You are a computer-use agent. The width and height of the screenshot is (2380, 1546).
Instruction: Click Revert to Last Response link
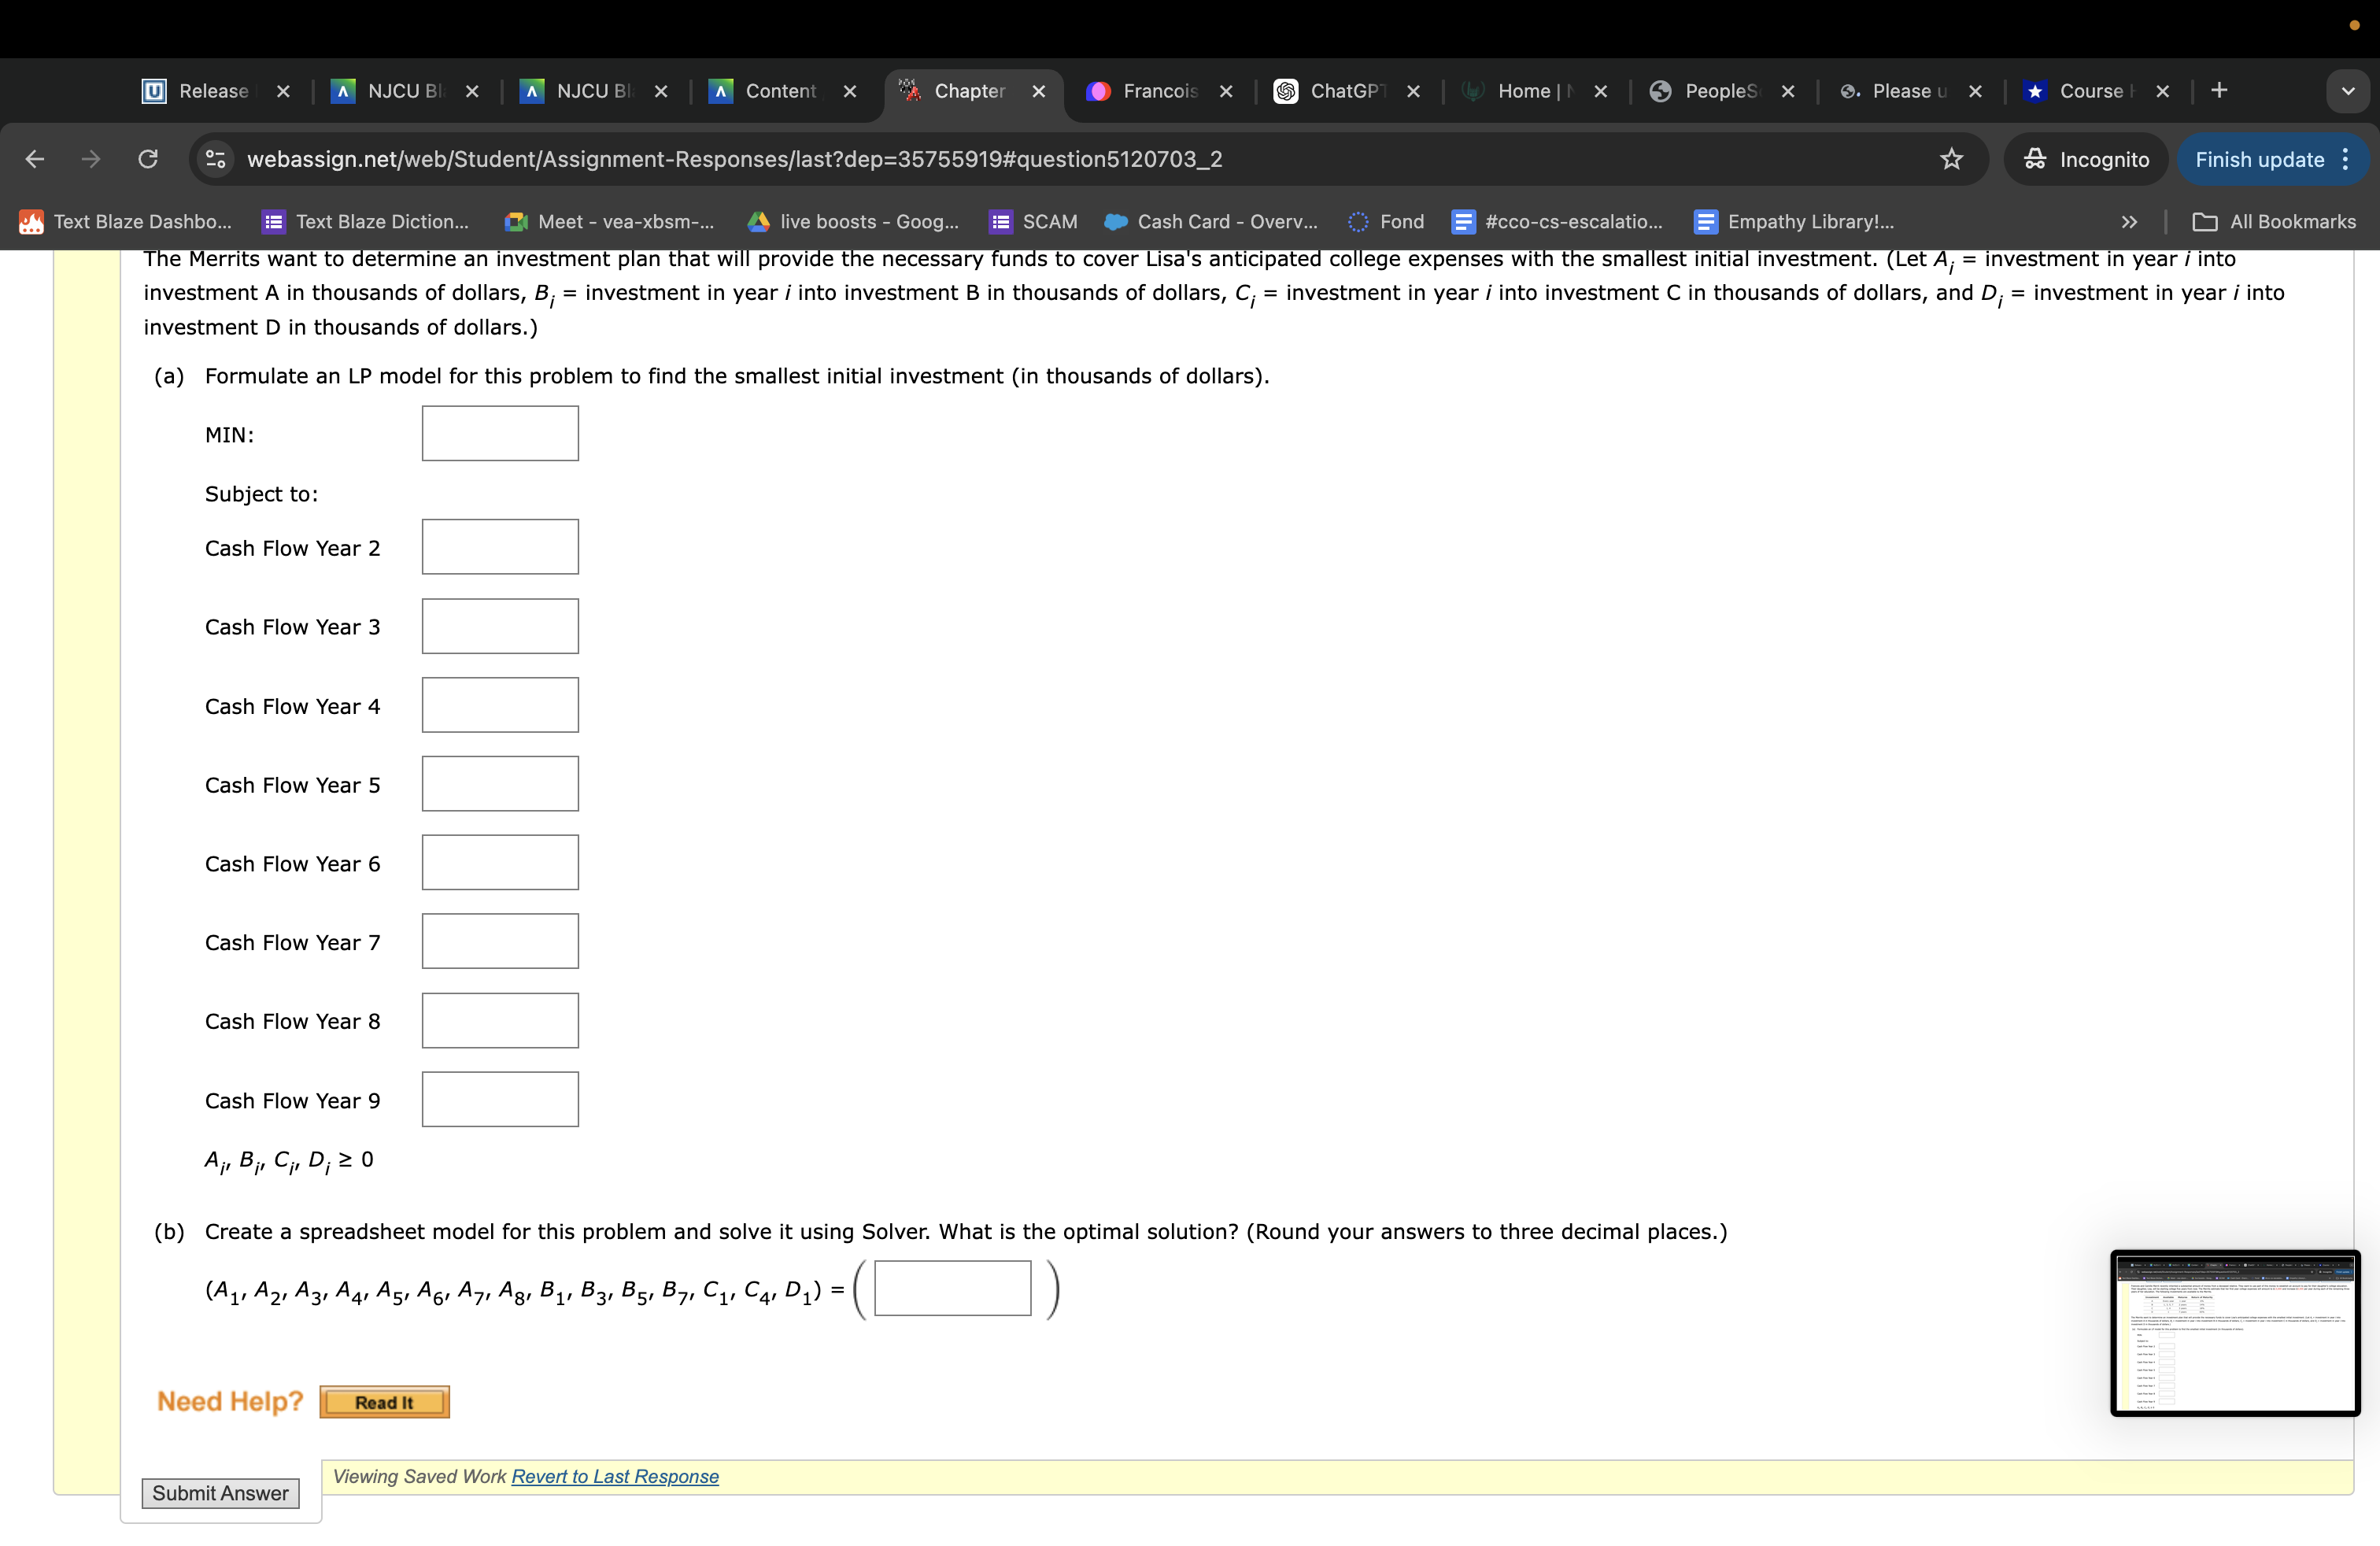pos(615,1476)
